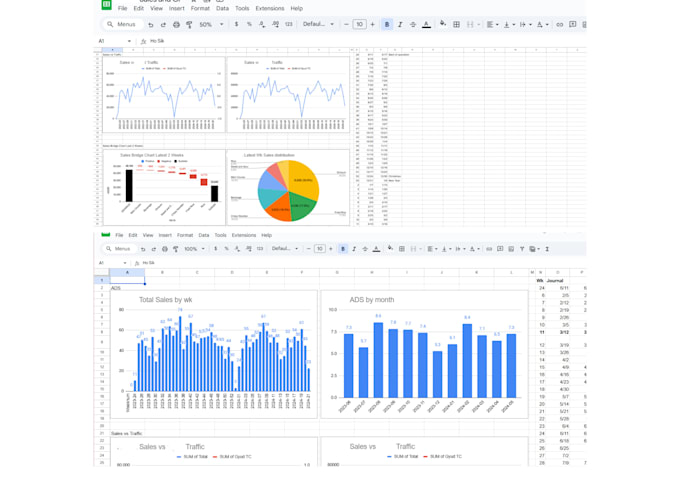Open the font dropdown in the 50% zoom sheet
Viewport: 680px width, 482px height.
(318, 24)
